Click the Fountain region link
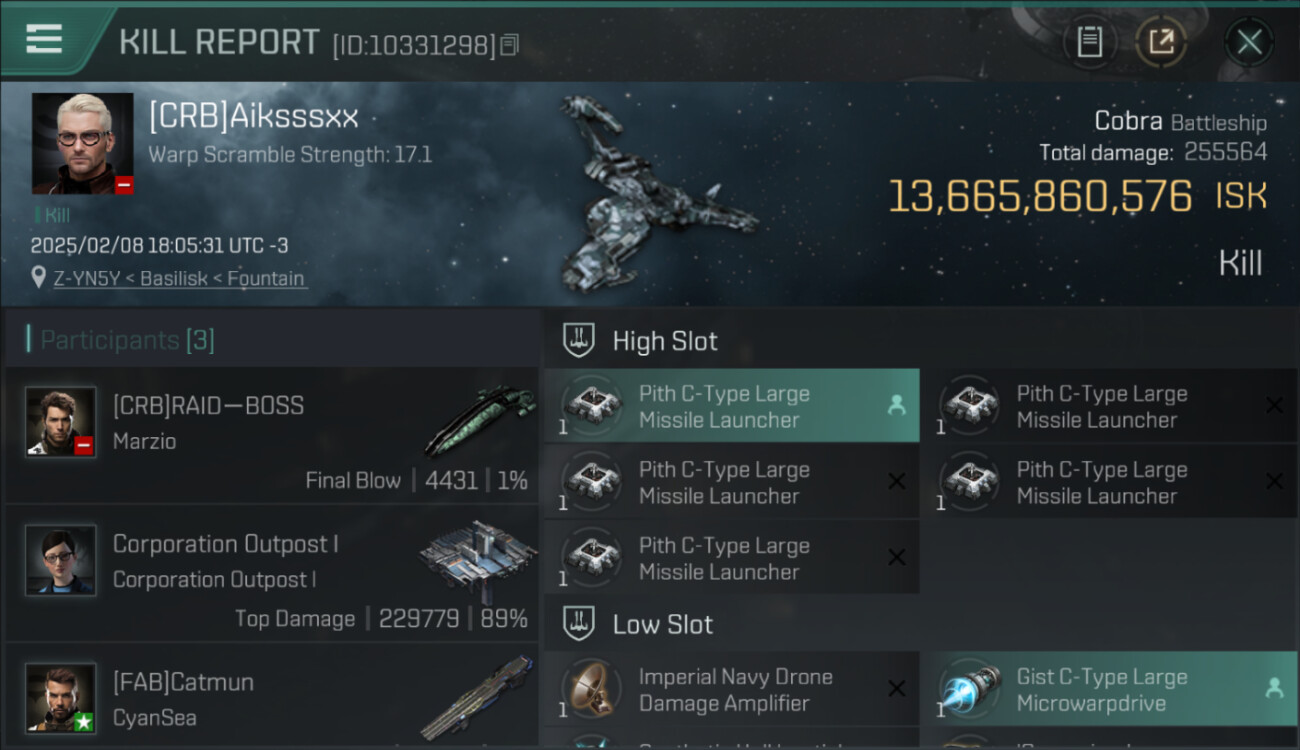 [x=266, y=278]
